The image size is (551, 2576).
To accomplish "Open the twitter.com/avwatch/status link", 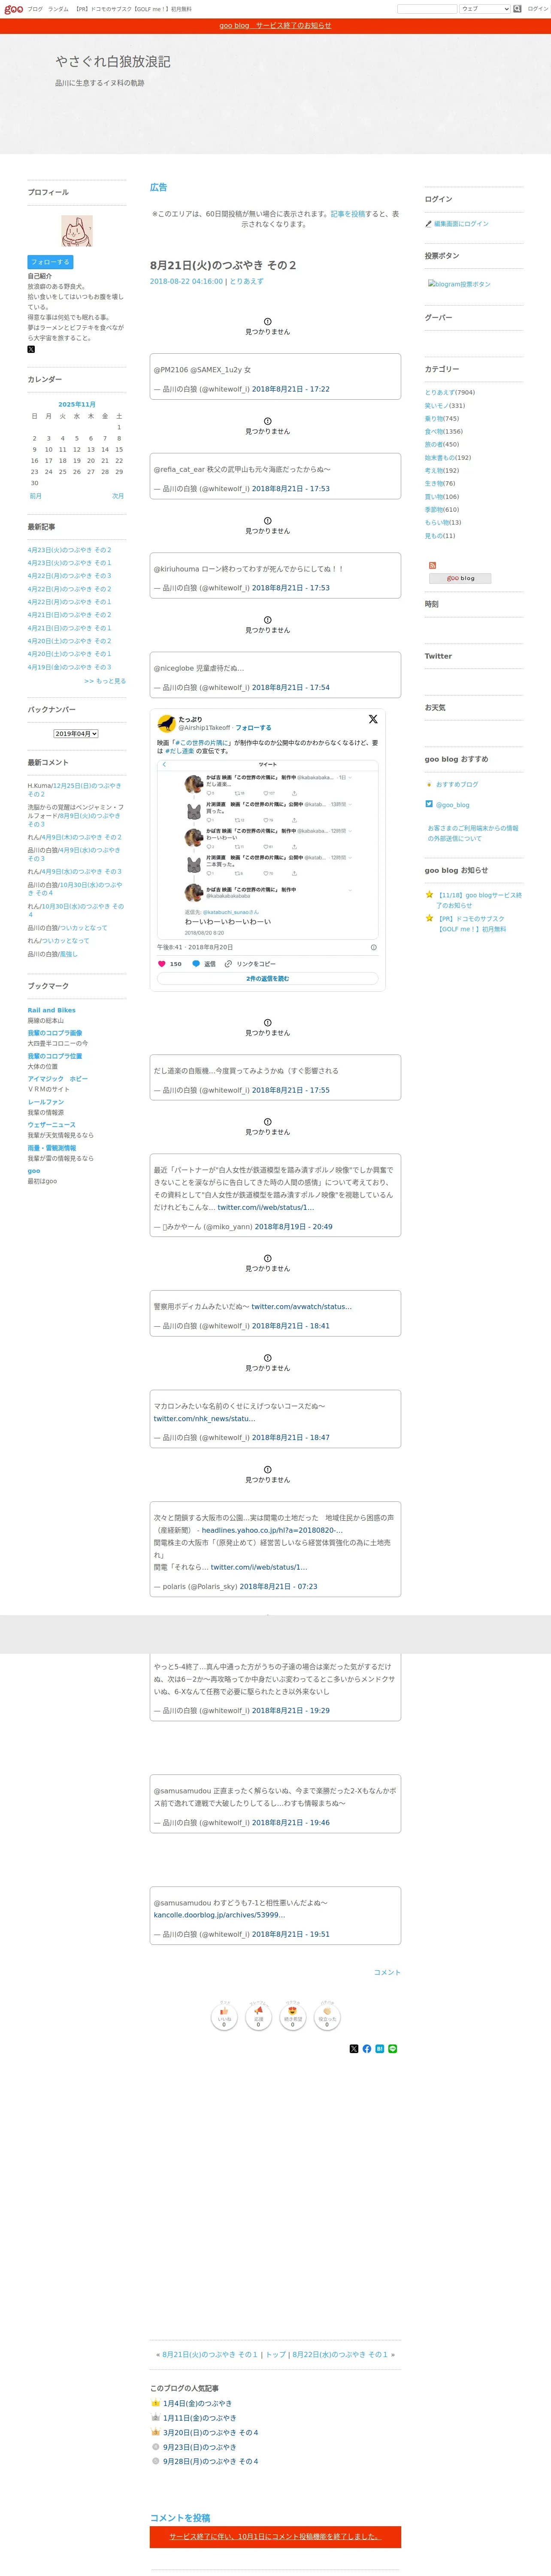I will (x=301, y=1306).
